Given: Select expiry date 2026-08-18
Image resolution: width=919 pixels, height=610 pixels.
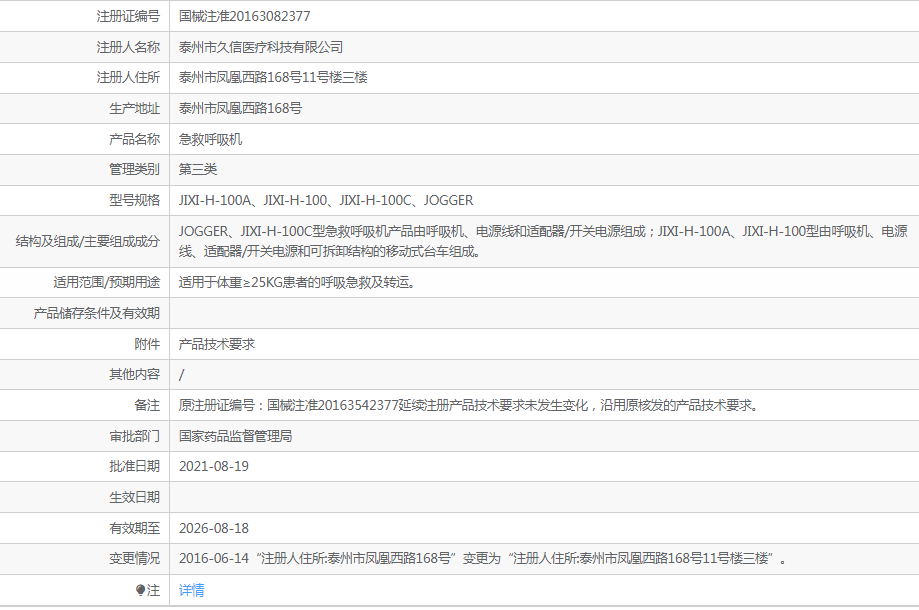Looking at the screenshot, I should [x=214, y=529].
